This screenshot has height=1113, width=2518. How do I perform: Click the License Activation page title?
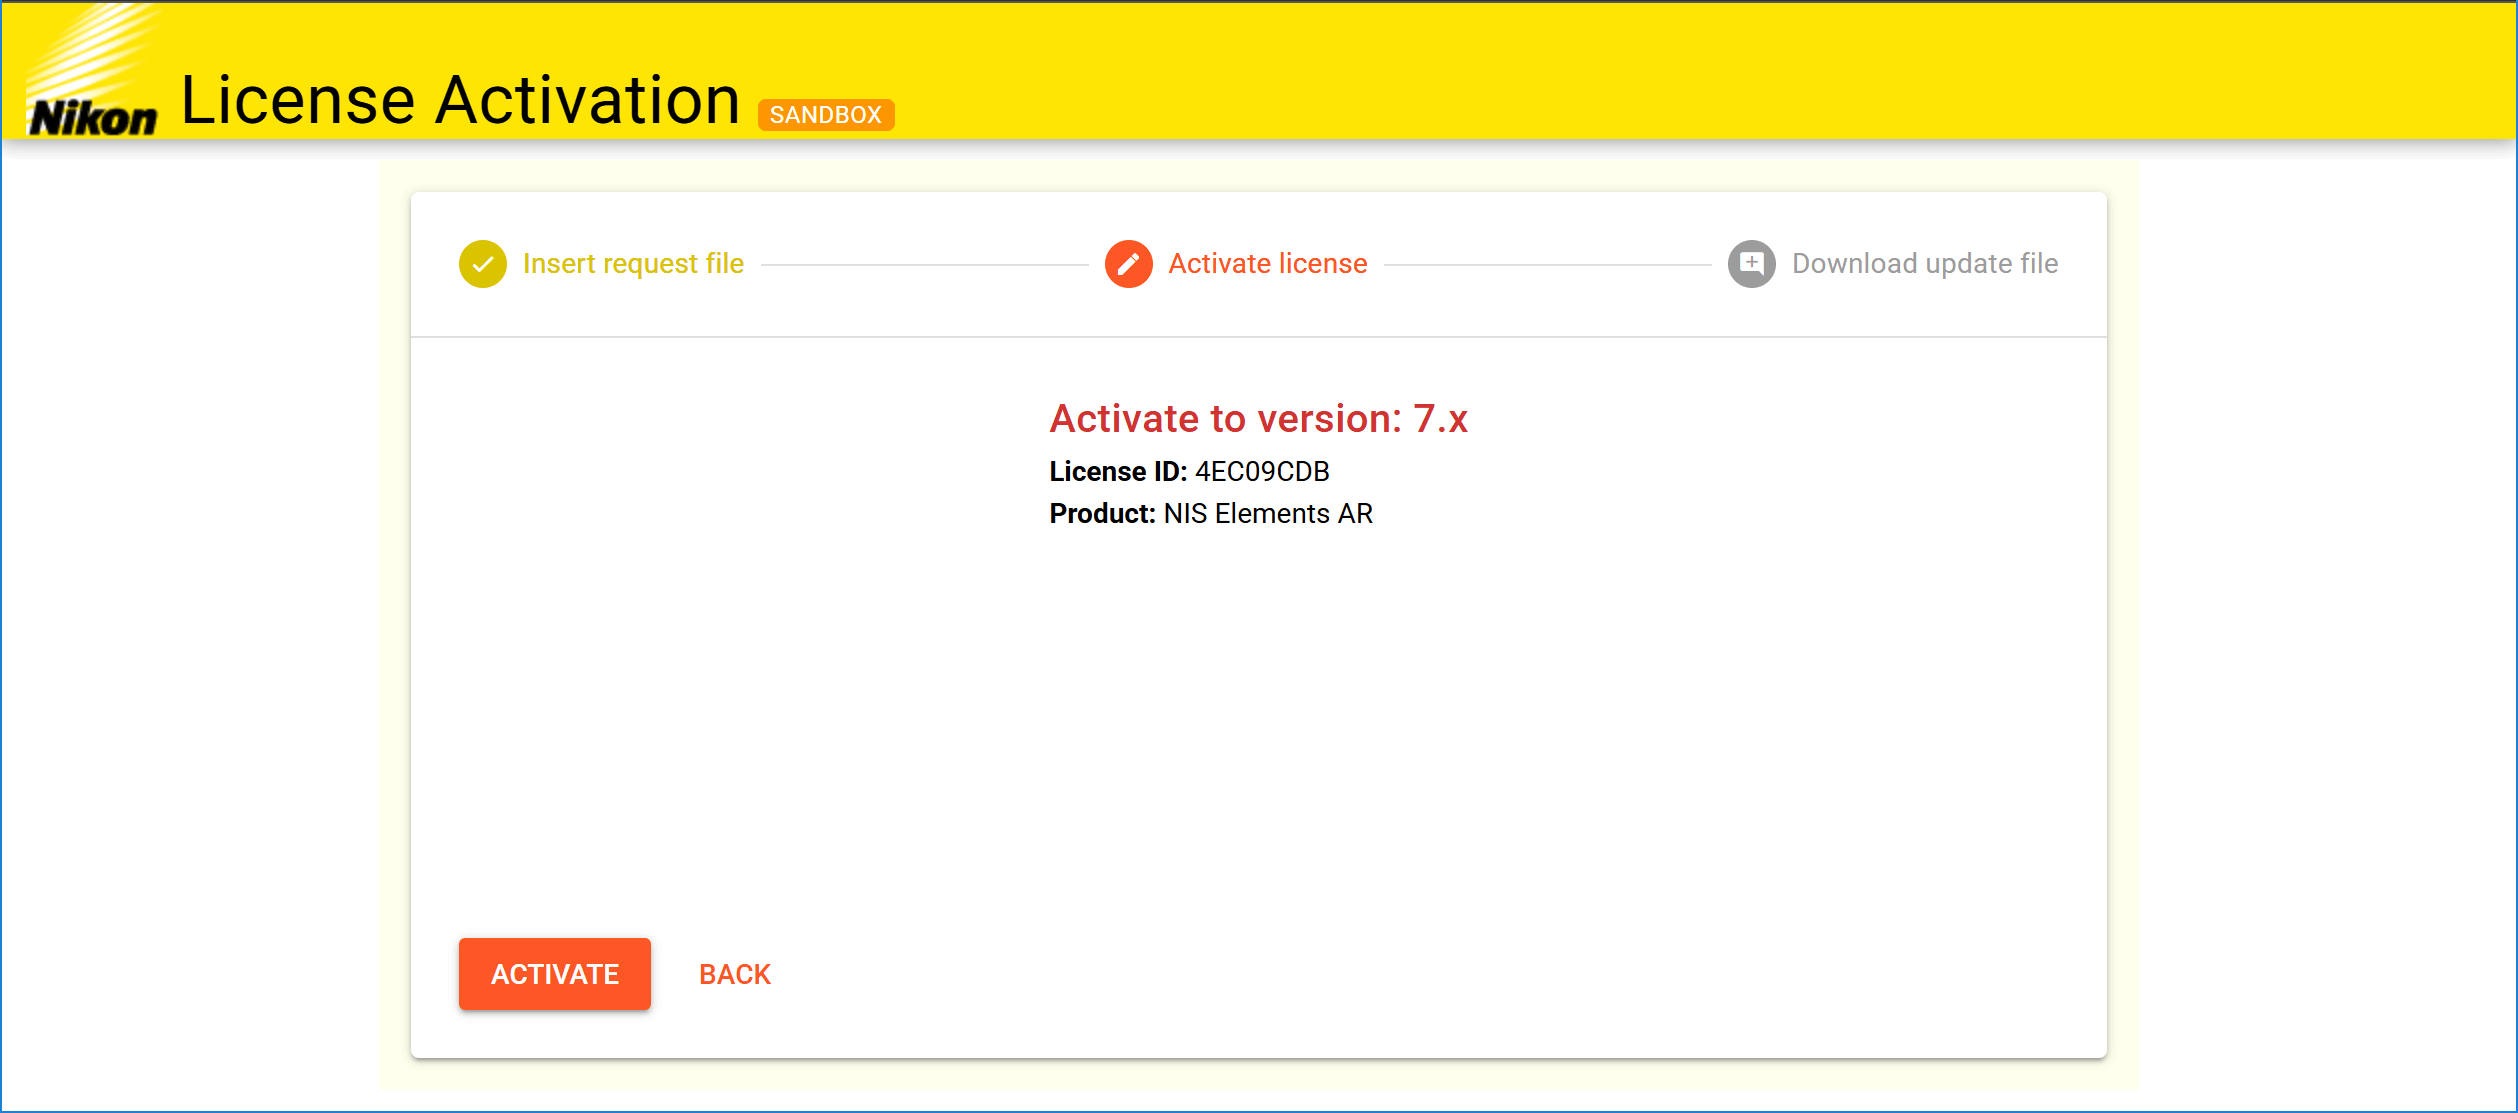tap(460, 100)
